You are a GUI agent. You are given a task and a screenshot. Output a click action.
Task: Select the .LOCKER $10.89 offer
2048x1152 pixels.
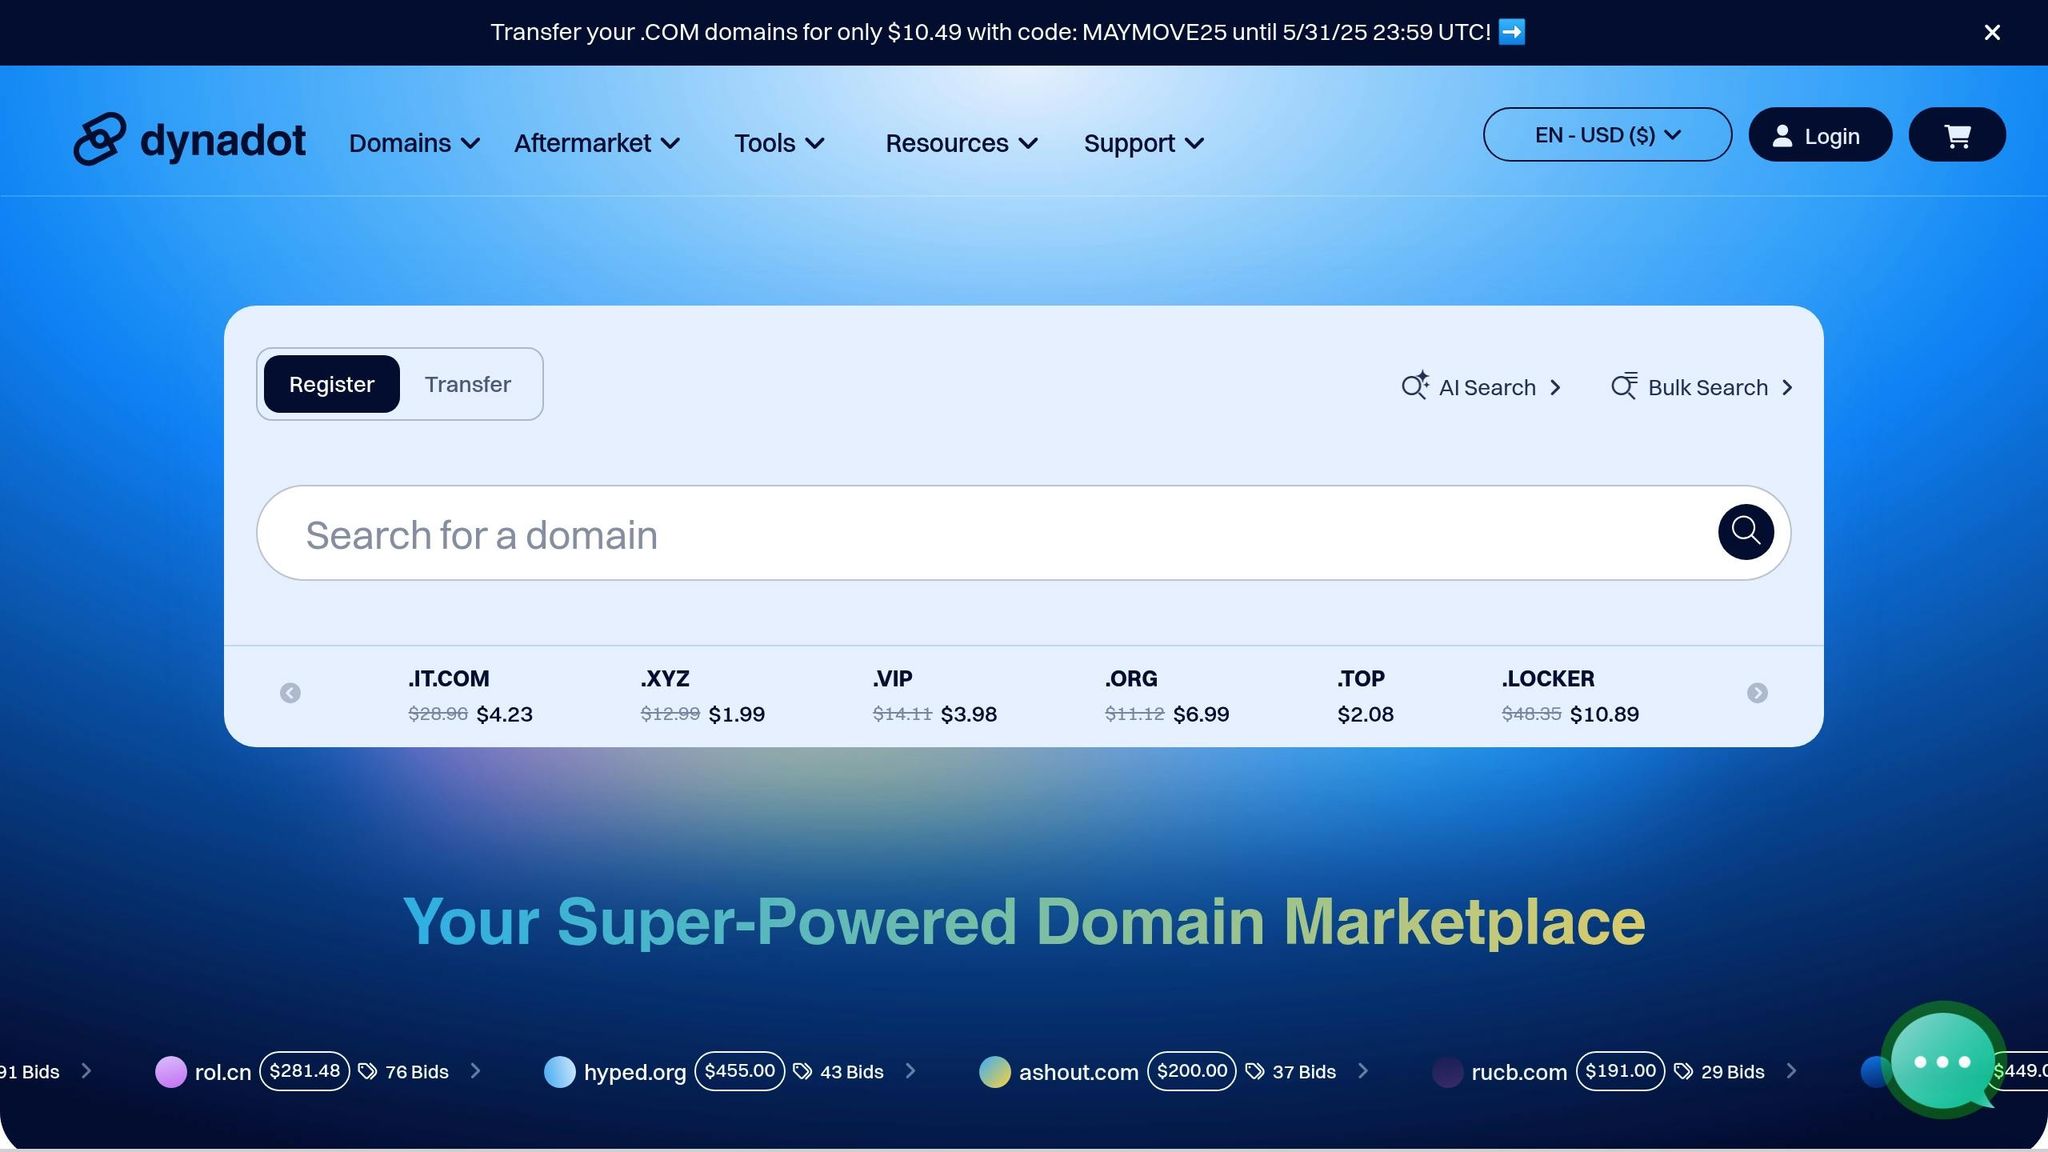tap(1570, 696)
